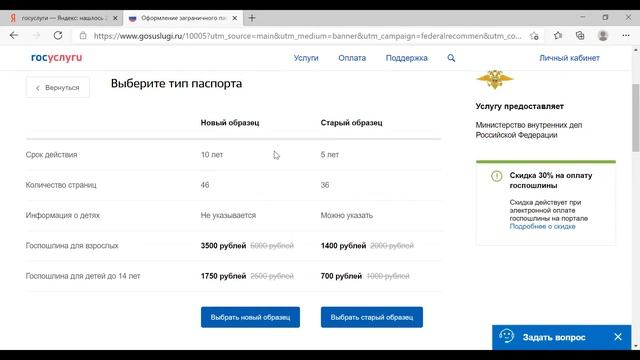The height and width of the screenshot is (360, 640).
Task: Click the Можно указать cell
Action: pos(347,215)
